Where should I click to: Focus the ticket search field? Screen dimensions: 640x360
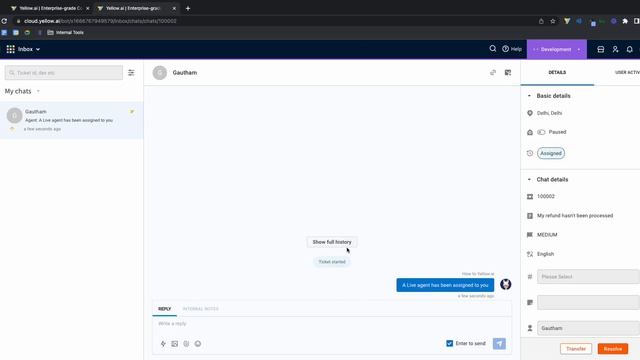pyautogui.click(x=64, y=73)
